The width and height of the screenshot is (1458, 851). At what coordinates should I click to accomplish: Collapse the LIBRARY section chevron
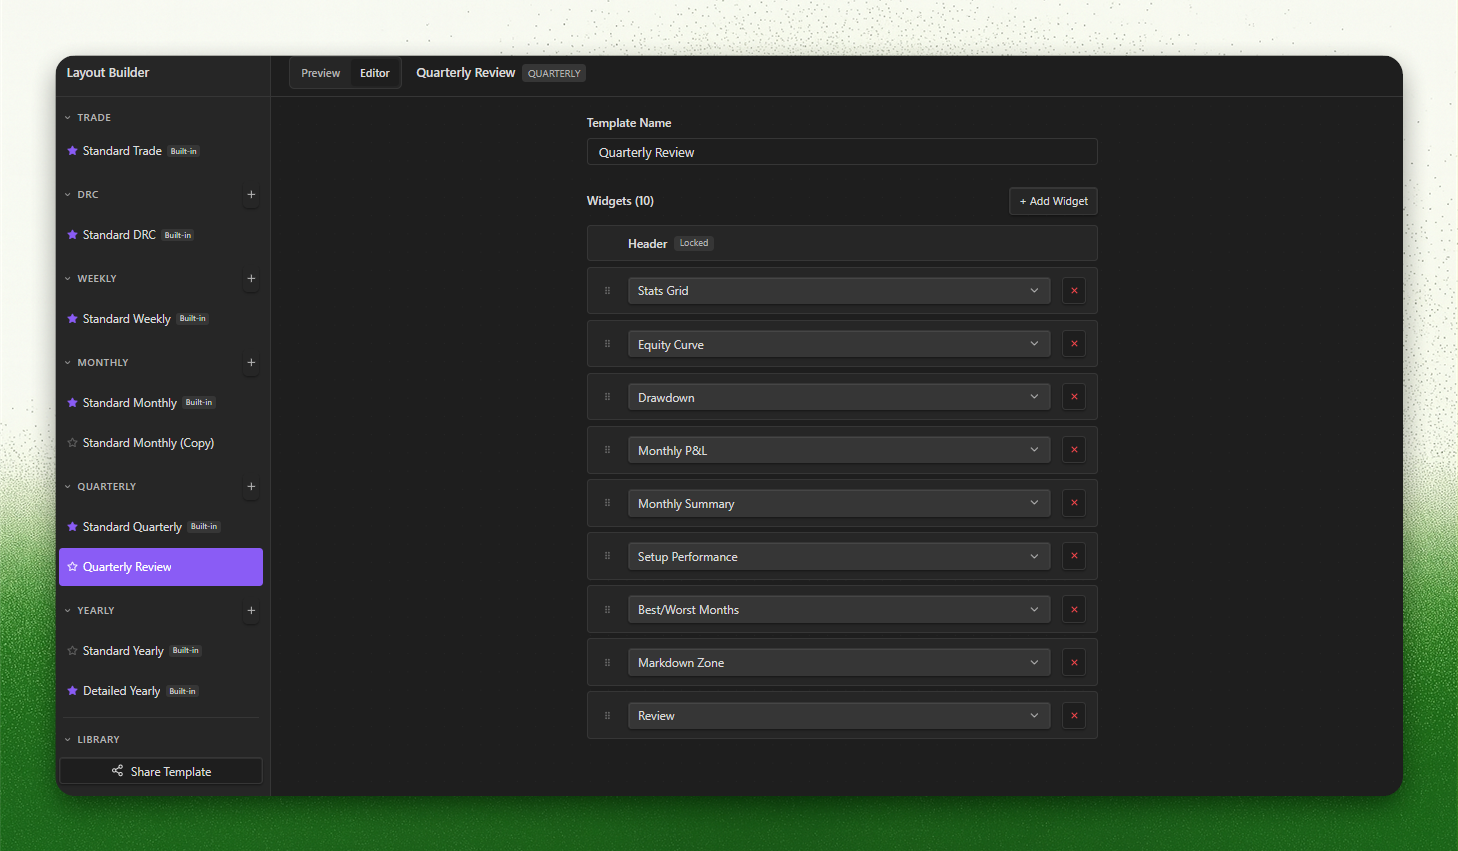[x=68, y=740]
